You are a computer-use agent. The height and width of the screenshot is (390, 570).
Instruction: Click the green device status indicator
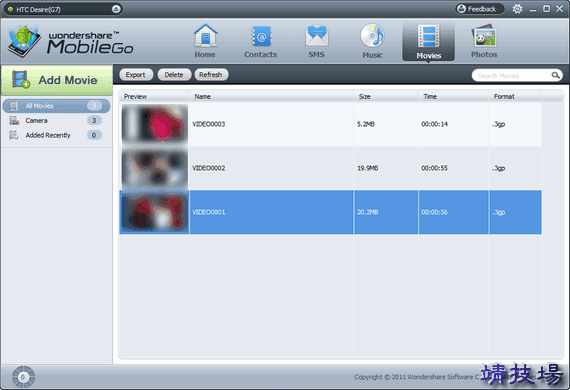tap(11, 9)
